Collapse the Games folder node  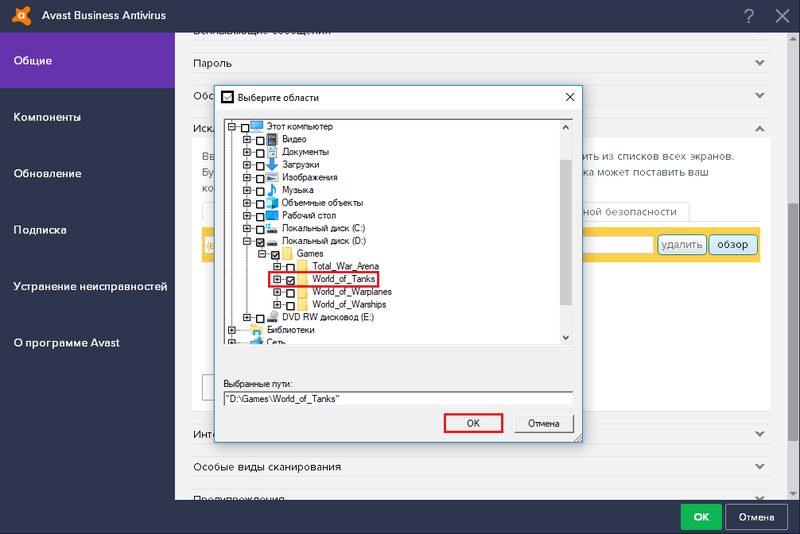pyautogui.click(x=262, y=253)
